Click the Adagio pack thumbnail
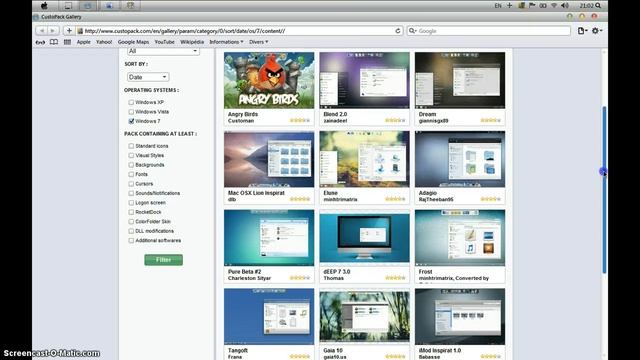The width and height of the screenshot is (640, 360). pyautogui.click(x=460, y=159)
